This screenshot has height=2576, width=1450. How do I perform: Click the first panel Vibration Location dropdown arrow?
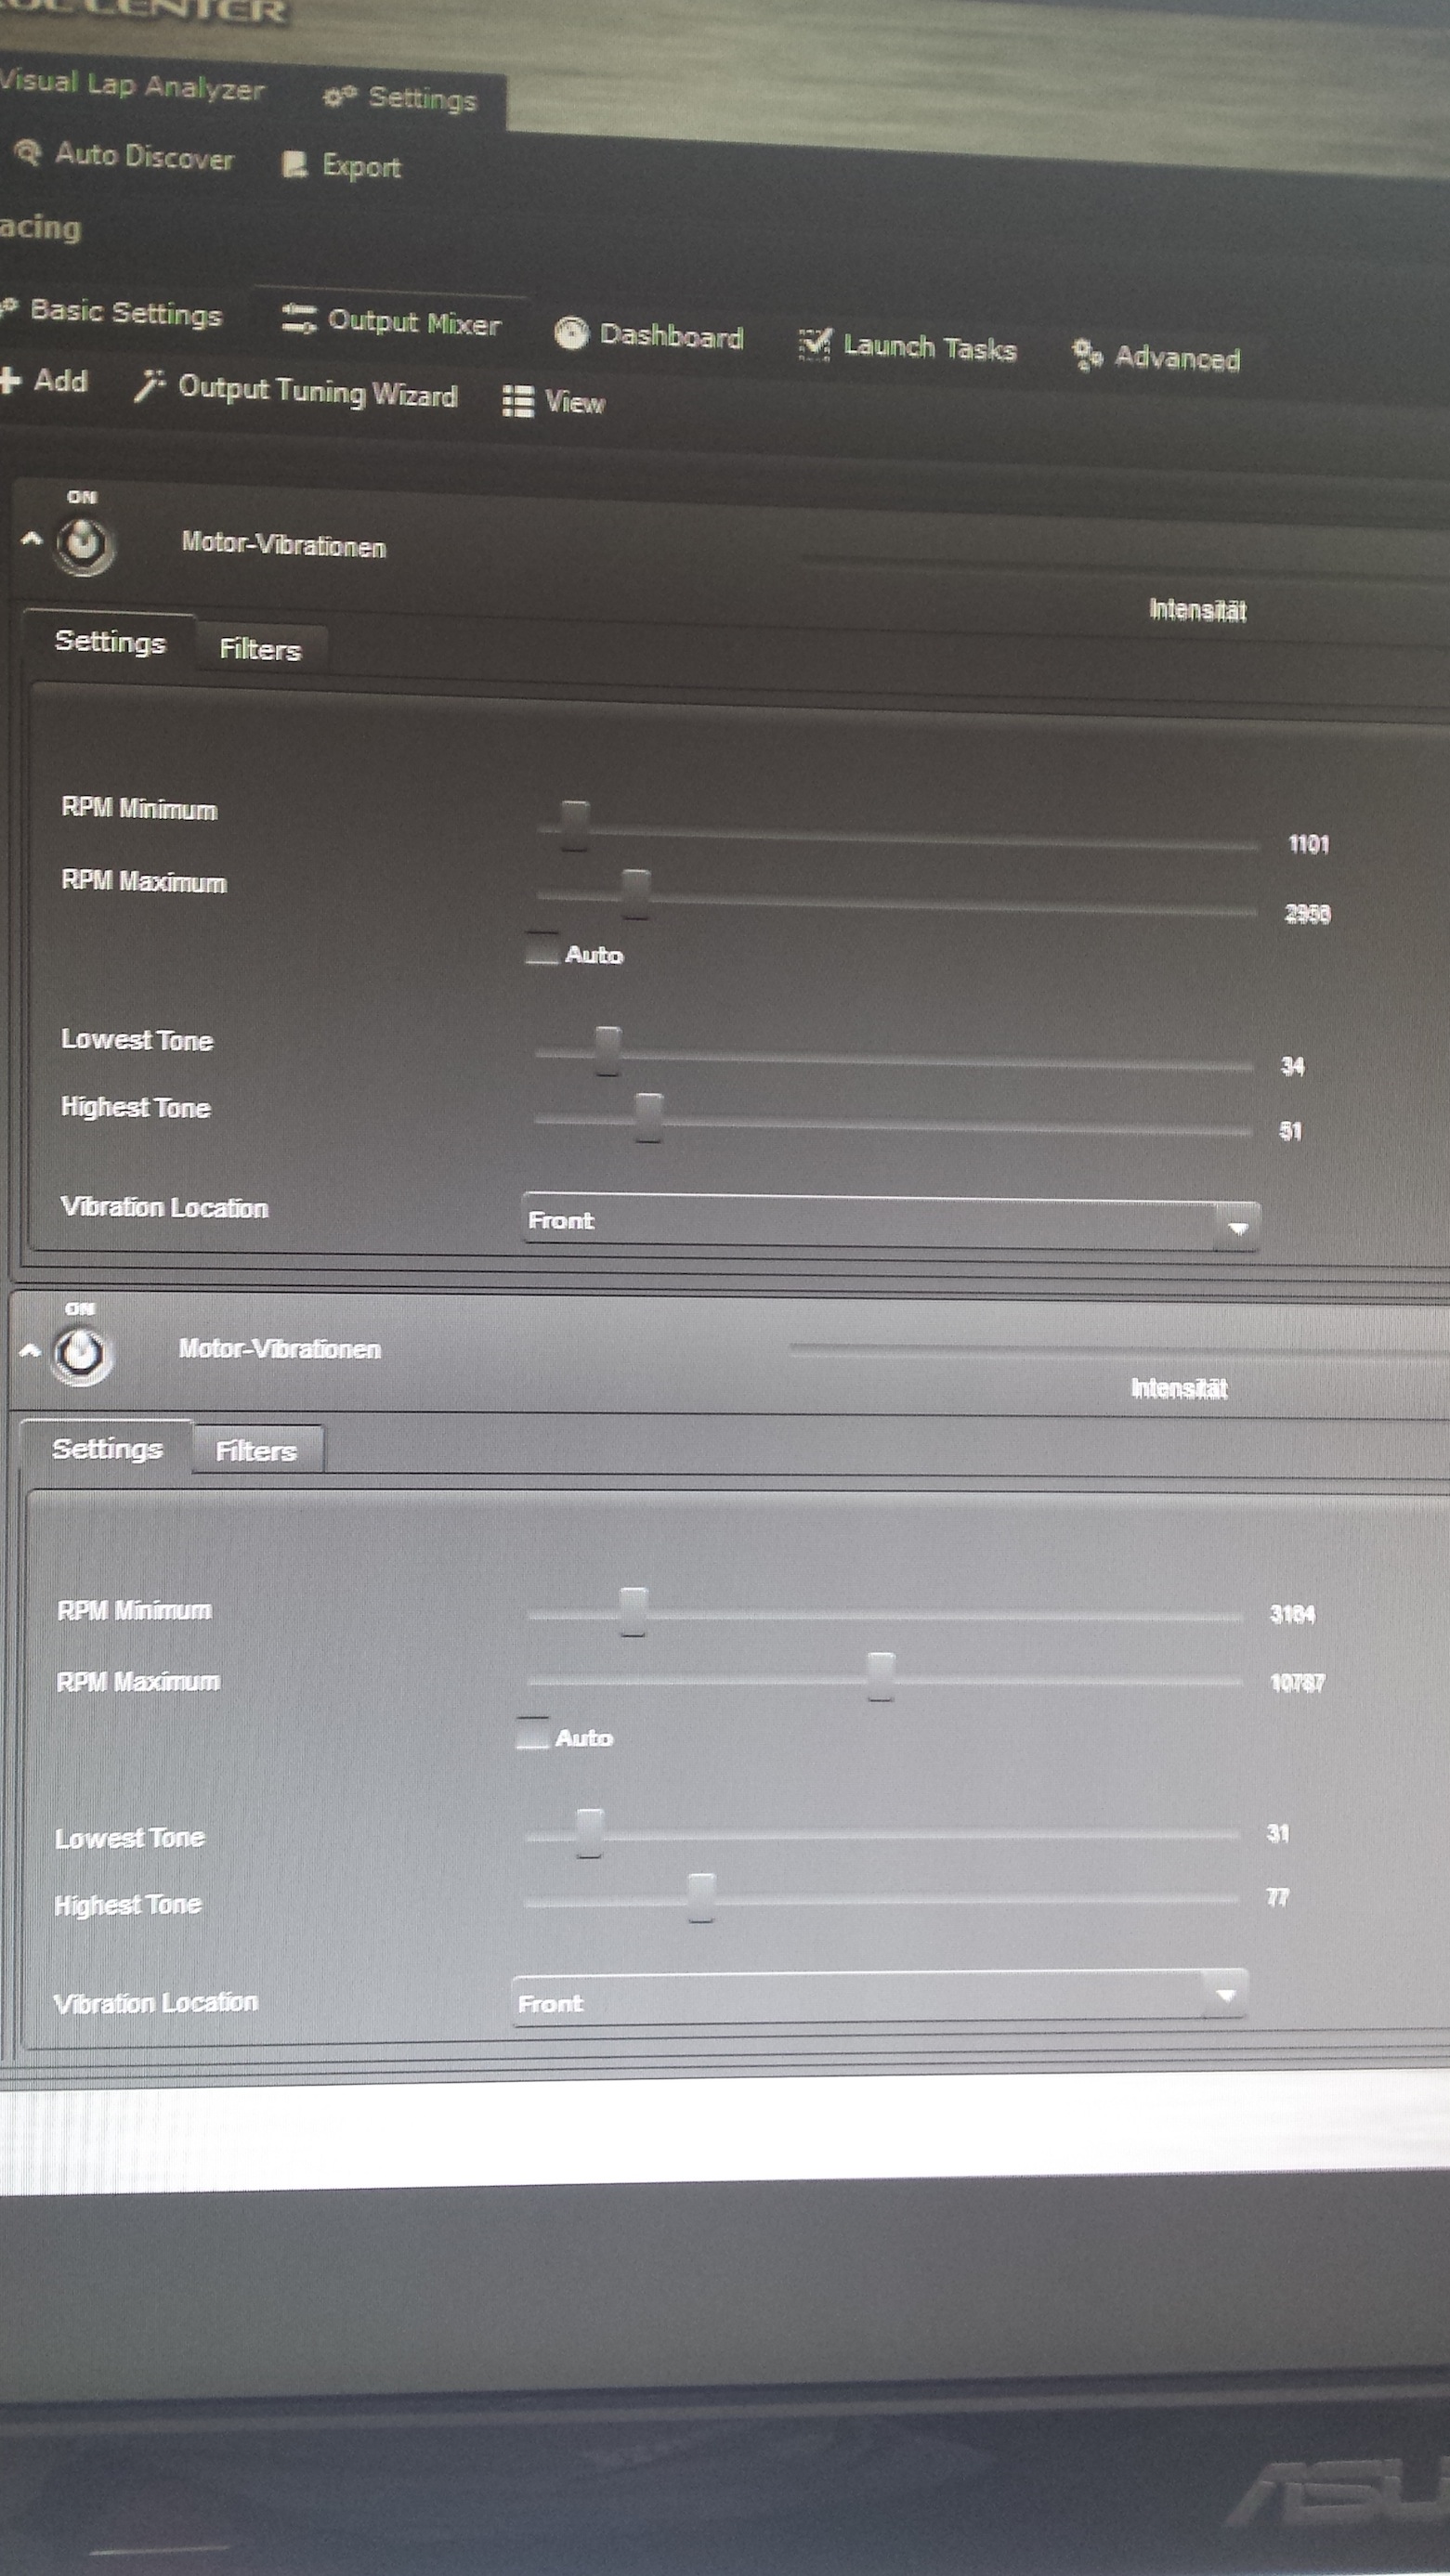click(1237, 1228)
